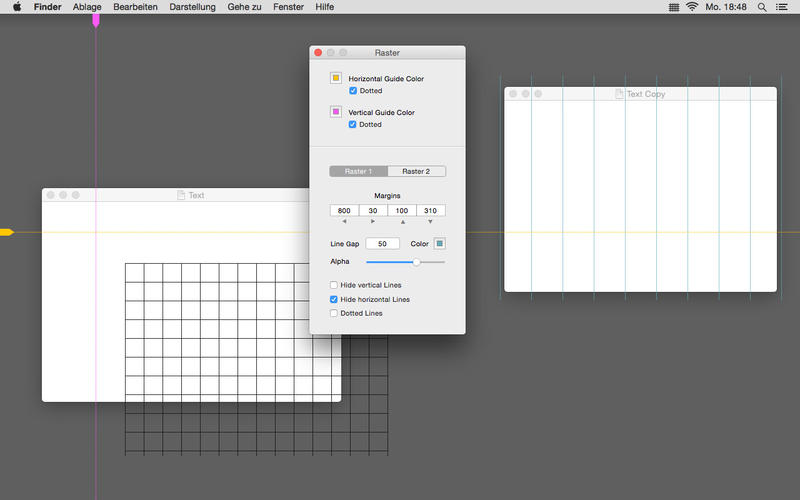Viewport: 800px width, 500px height.
Task: Open the raster line Color swatch
Action: point(439,243)
